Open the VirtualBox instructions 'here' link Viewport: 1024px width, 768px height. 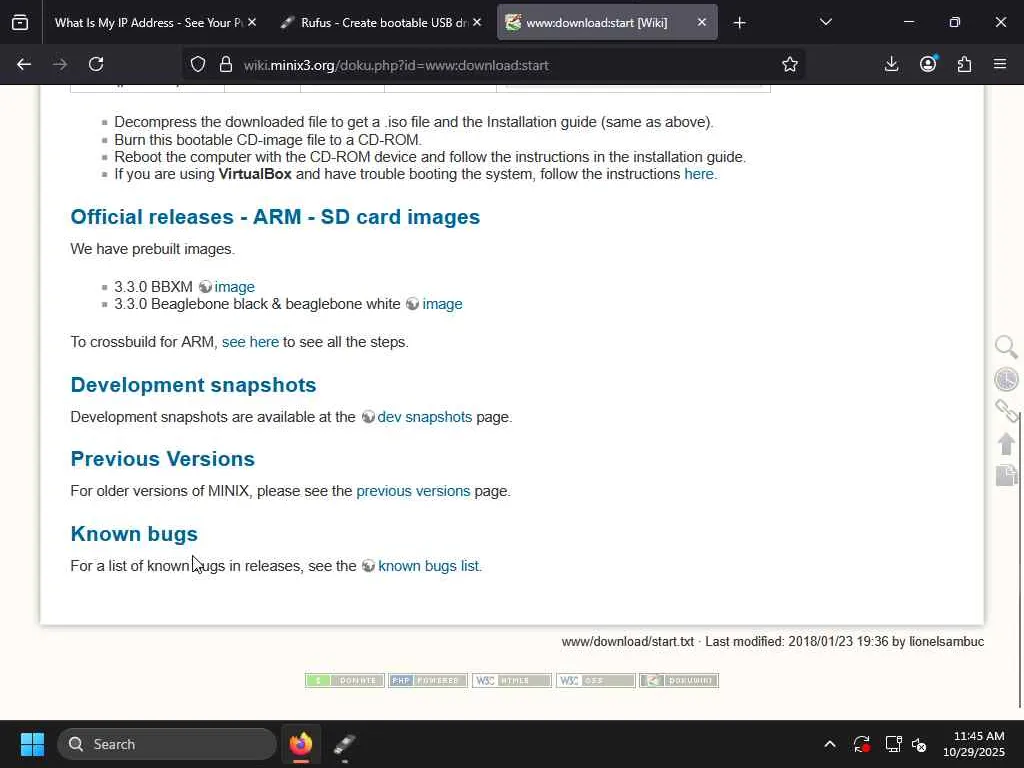point(699,174)
